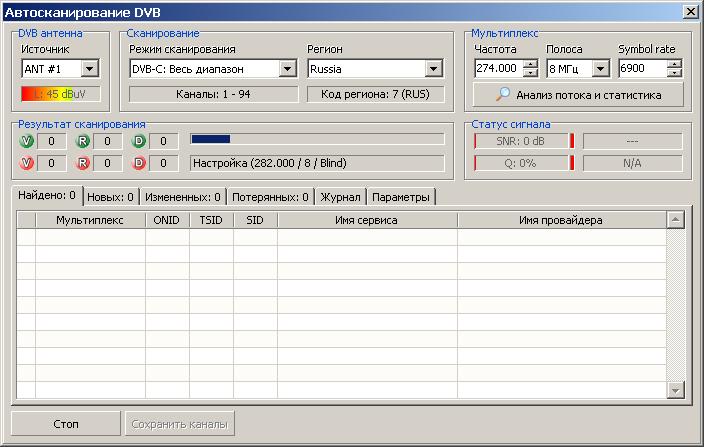Viewport: 704px width, 447px height.
Task: Open the ANT #1 source dropdown
Action: [89, 69]
